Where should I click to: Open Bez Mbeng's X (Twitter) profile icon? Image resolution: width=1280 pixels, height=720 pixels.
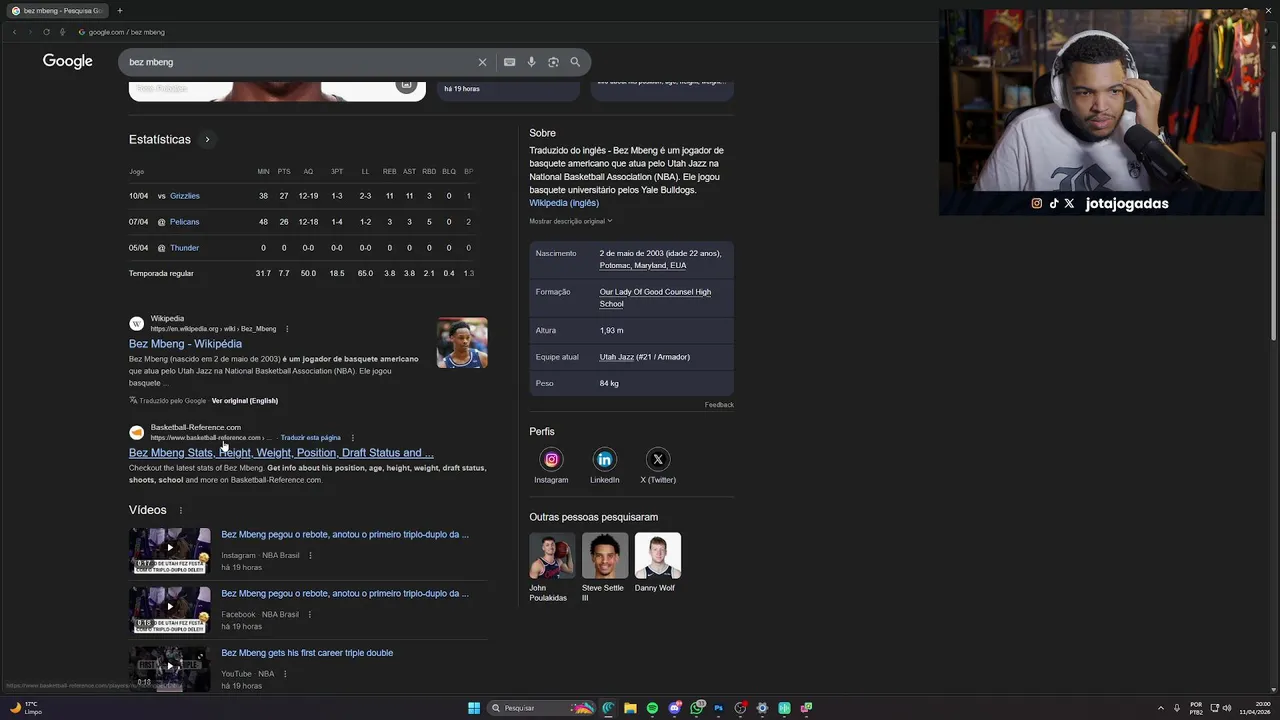tap(657, 459)
